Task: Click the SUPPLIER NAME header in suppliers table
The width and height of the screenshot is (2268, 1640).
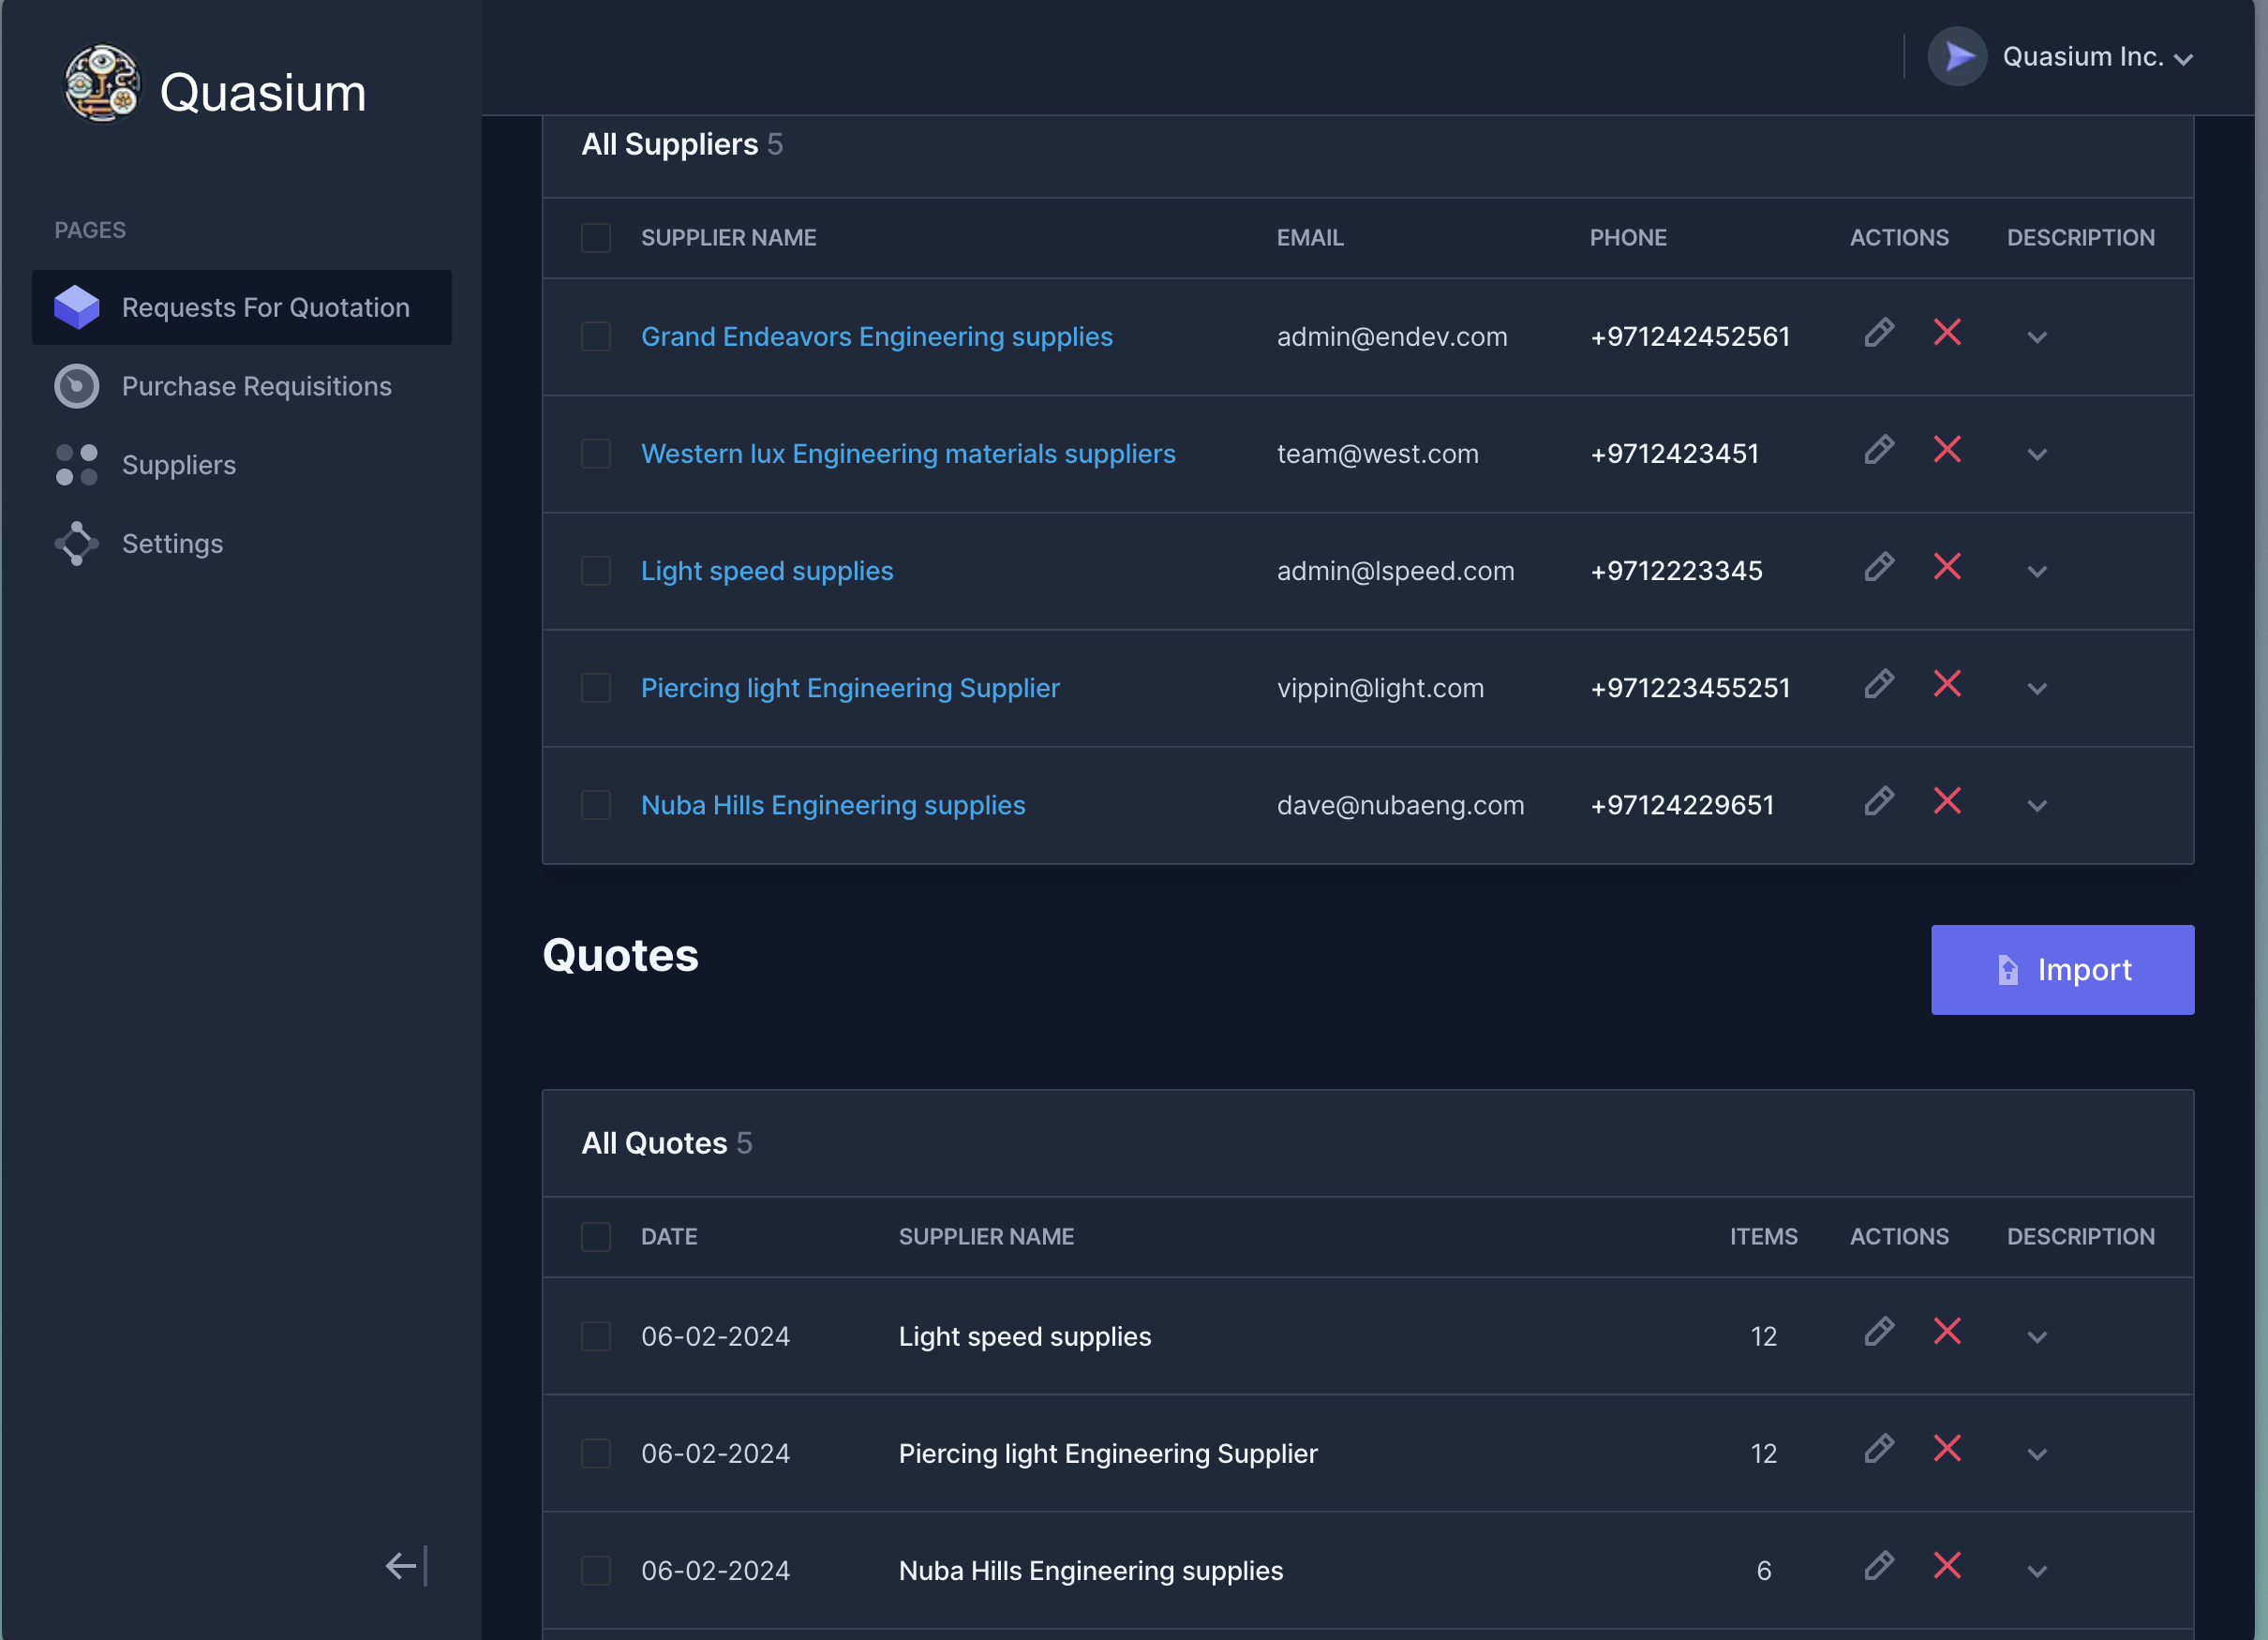Action: 728,238
